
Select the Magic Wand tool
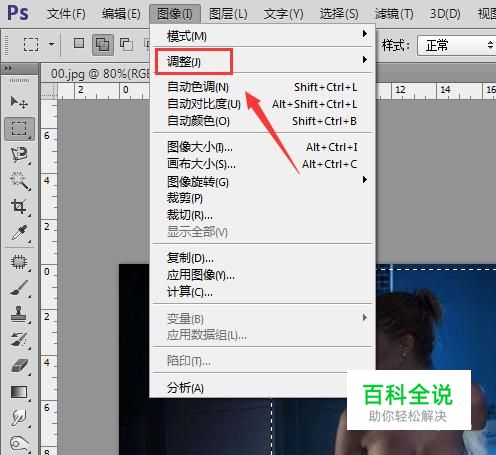pos(19,181)
